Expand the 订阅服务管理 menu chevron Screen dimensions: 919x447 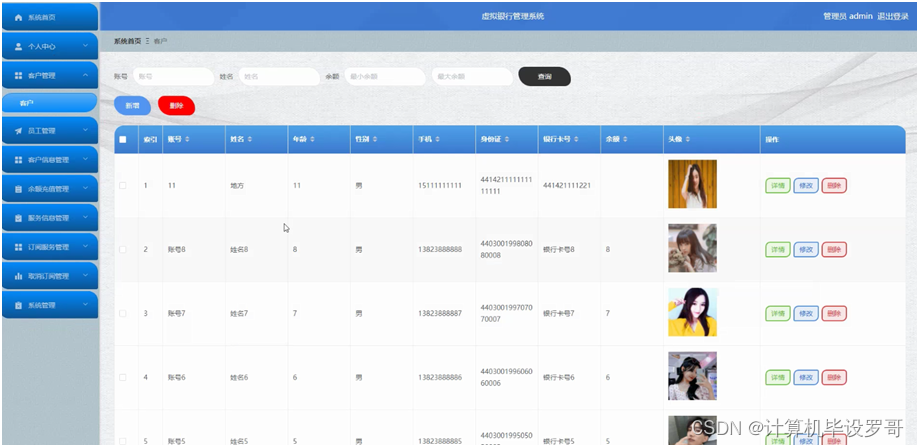click(x=86, y=247)
